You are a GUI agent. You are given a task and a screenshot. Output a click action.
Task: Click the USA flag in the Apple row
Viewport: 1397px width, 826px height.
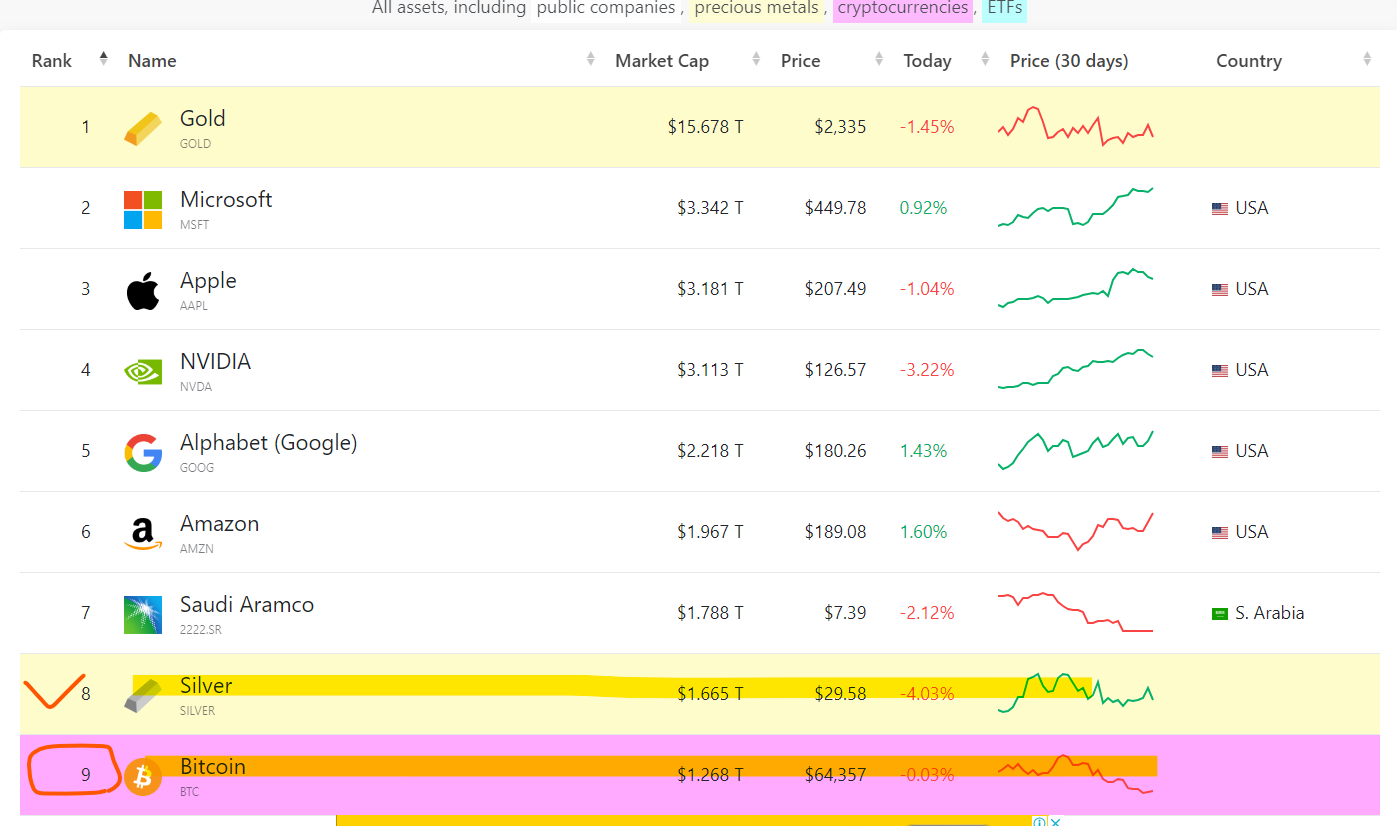click(x=1220, y=290)
